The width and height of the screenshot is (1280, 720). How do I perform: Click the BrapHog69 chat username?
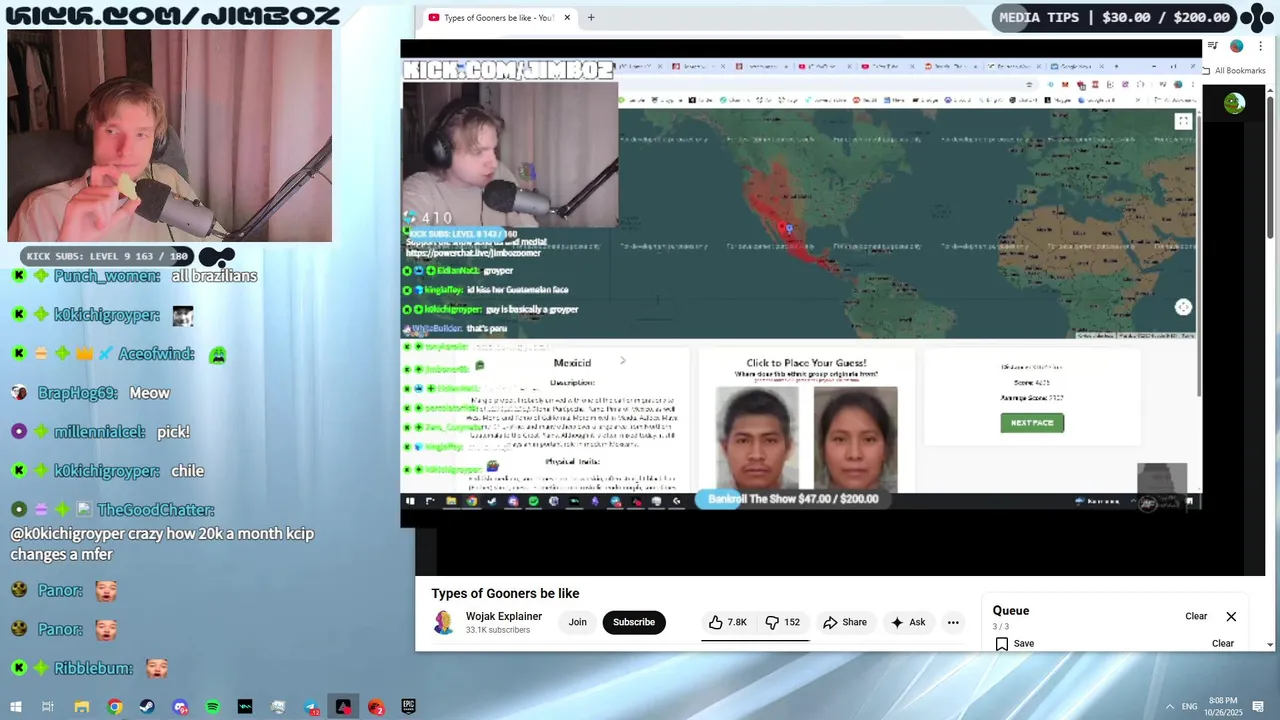click(x=78, y=393)
